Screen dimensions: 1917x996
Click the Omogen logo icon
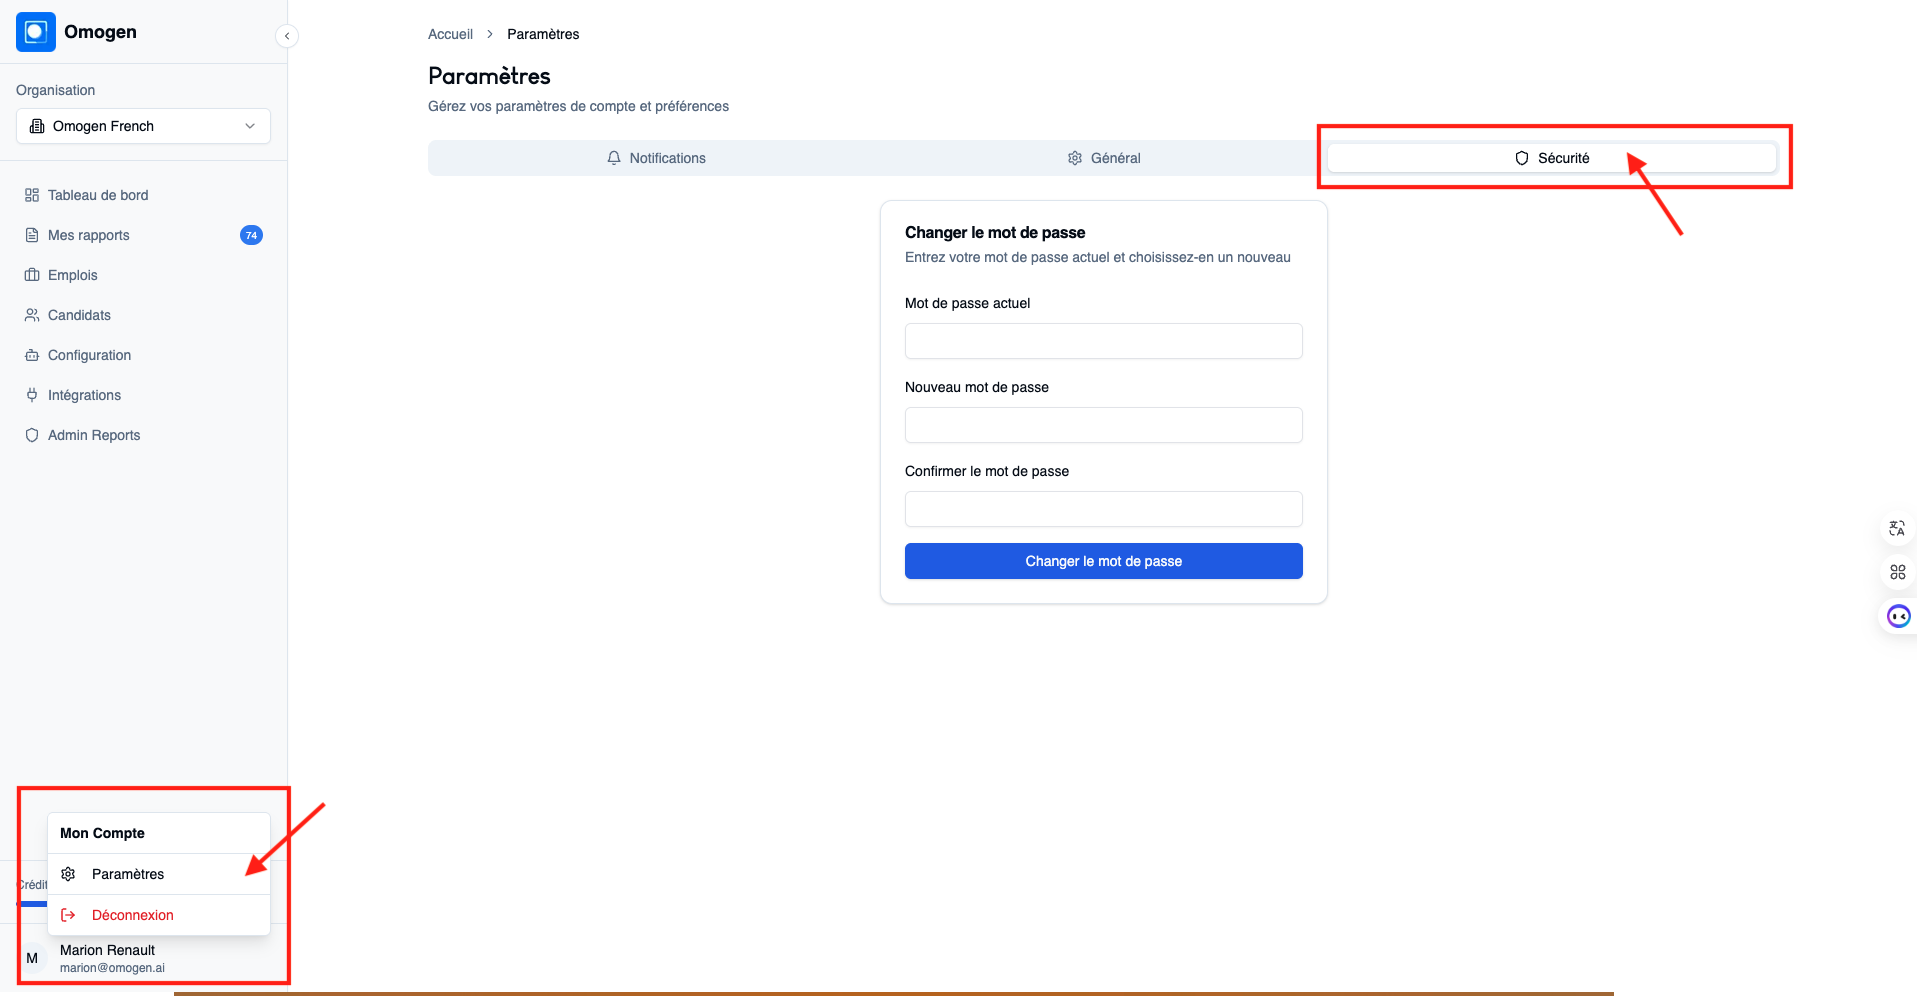pyautogui.click(x=36, y=32)
